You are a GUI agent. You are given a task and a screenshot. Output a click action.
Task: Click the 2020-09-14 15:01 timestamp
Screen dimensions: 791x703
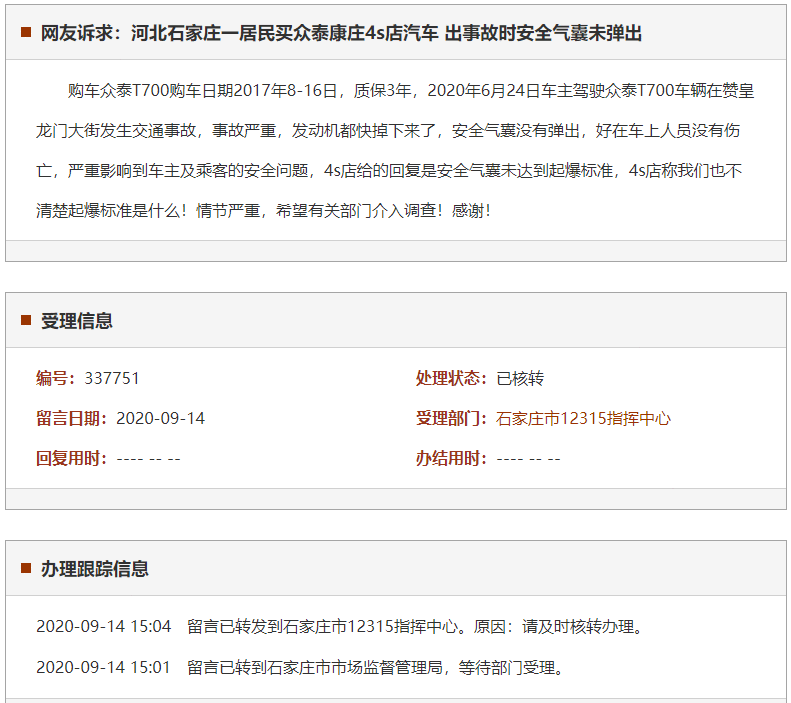point(103,667)
